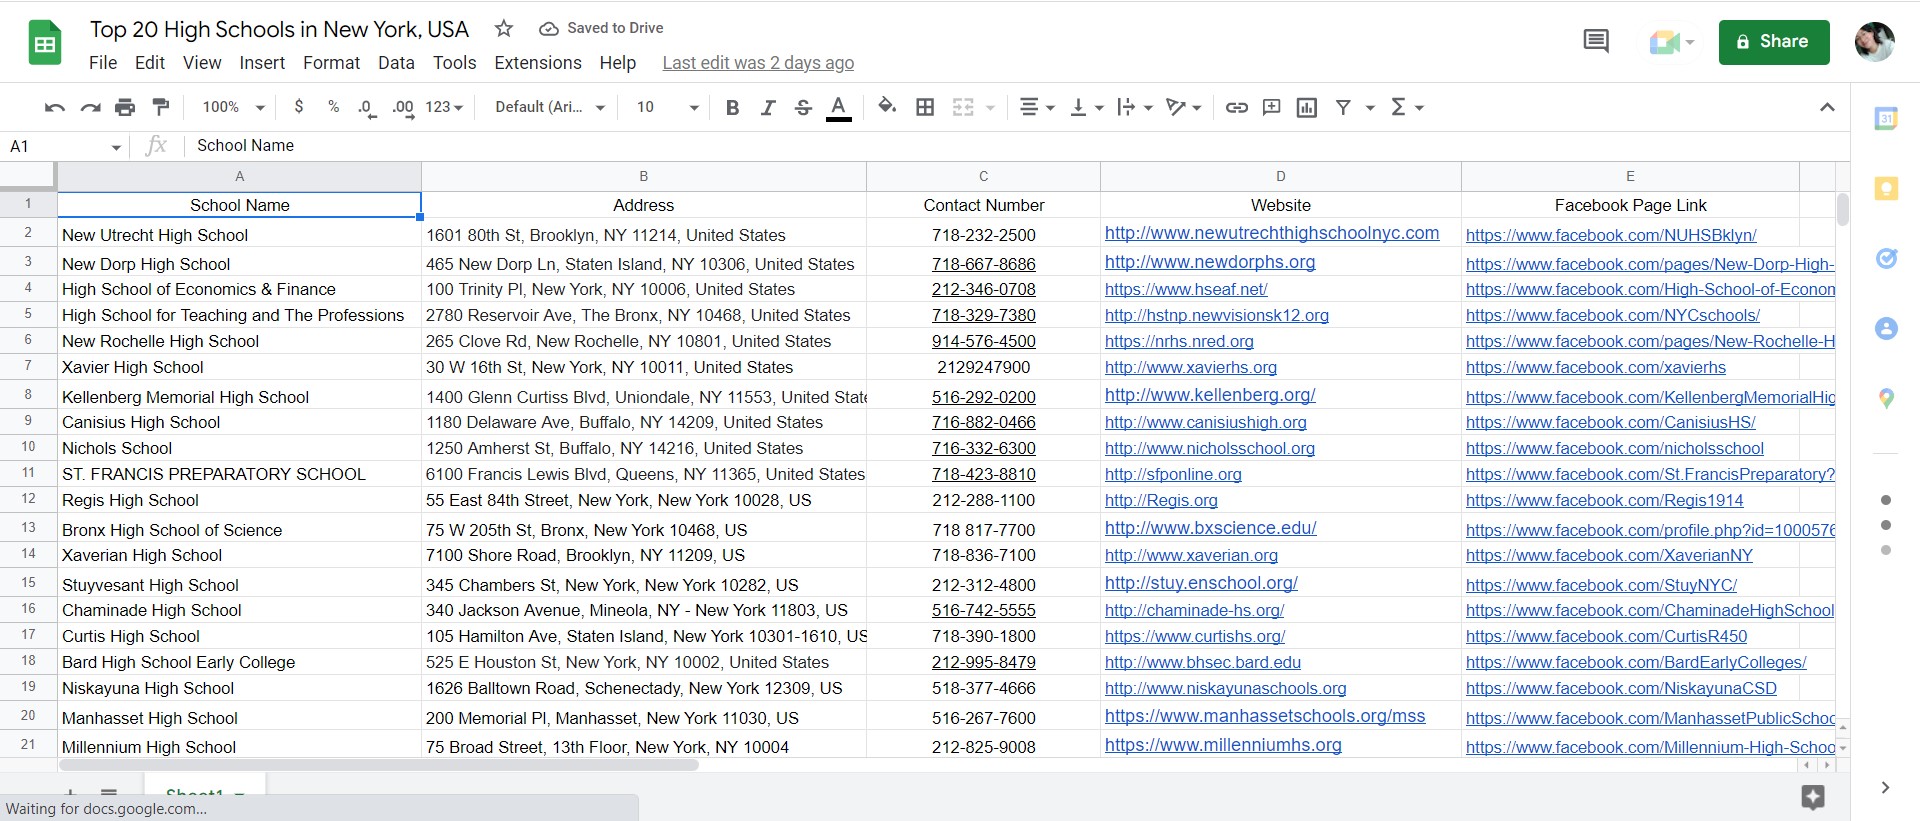Screen dimensions: 1920x821
Task: Open the Calendar side panel icon
Action: [1886, 118]
